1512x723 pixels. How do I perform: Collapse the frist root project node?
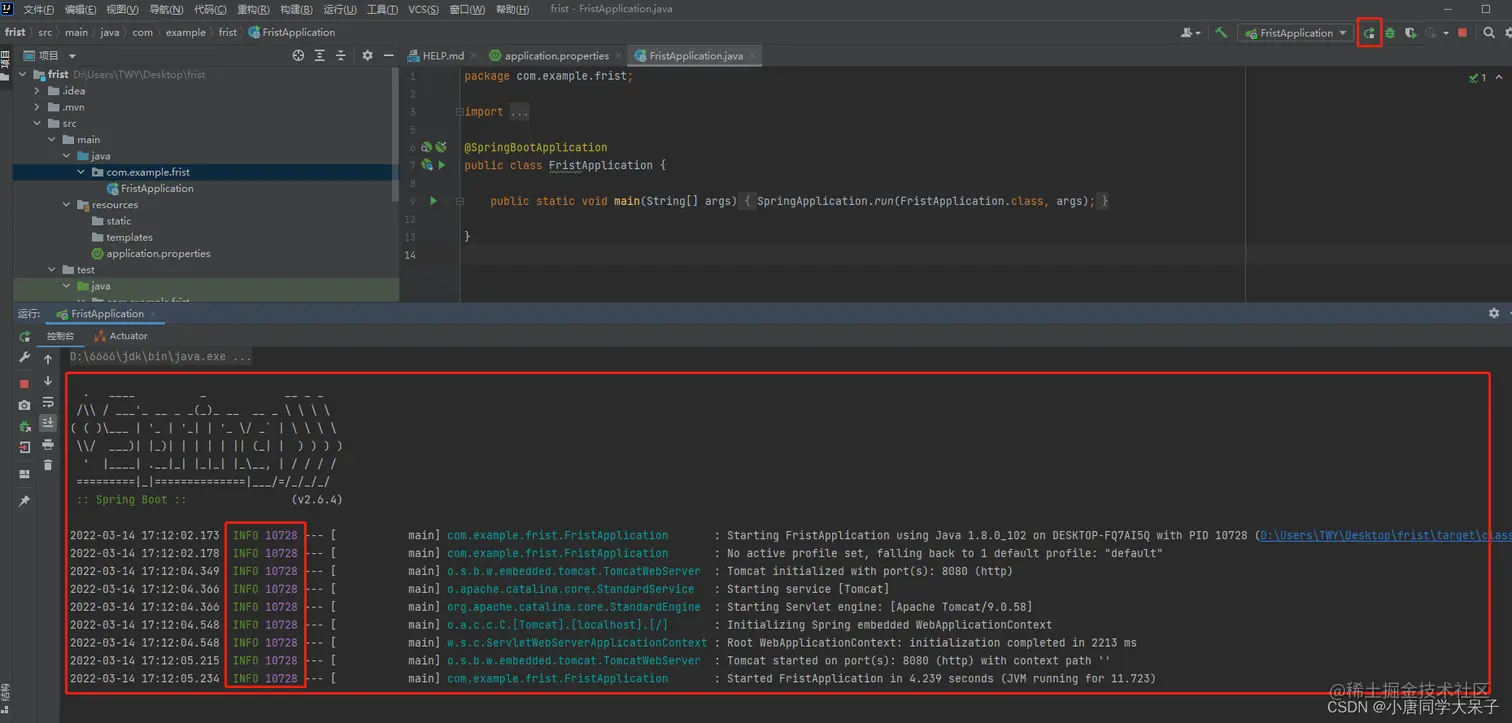coord(21,75)
